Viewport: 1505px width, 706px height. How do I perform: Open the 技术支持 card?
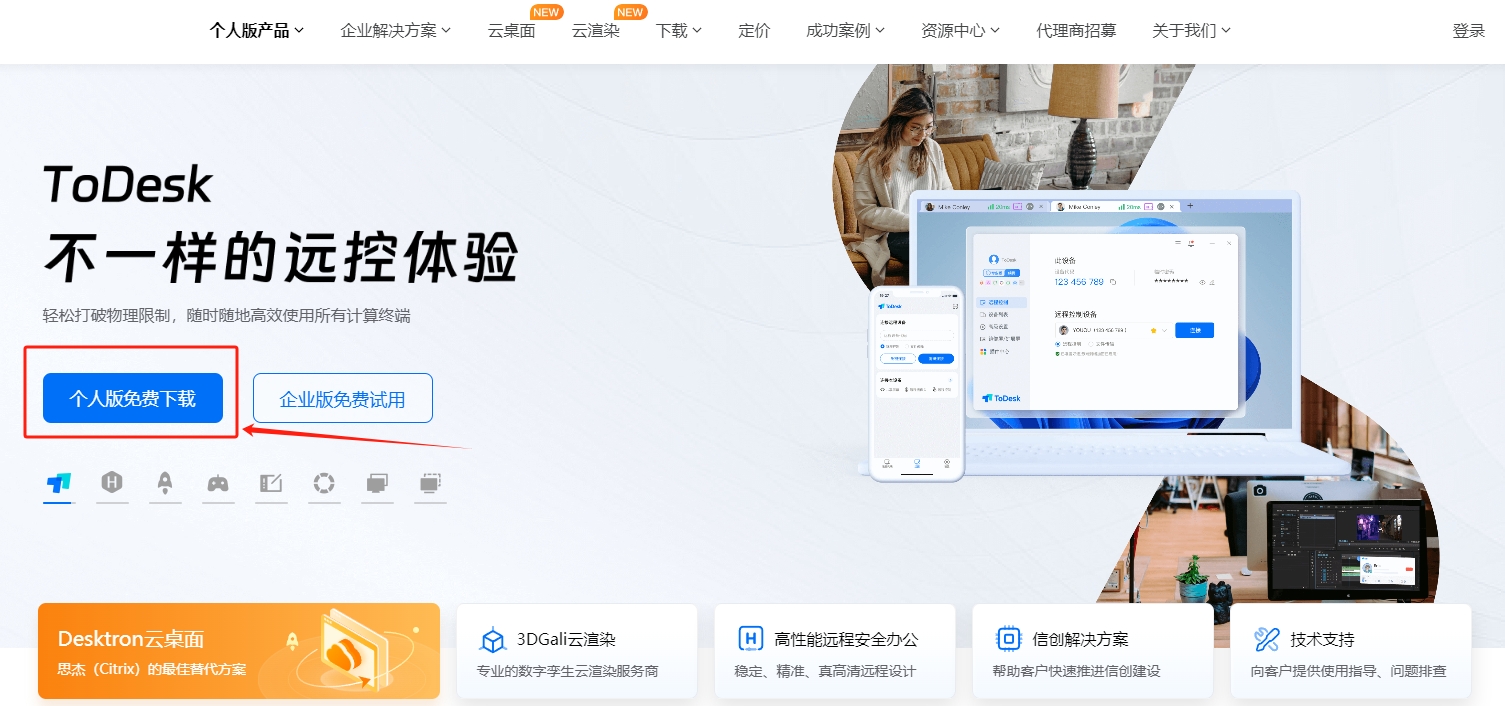pyautogui.click(x=1349, y=650)
